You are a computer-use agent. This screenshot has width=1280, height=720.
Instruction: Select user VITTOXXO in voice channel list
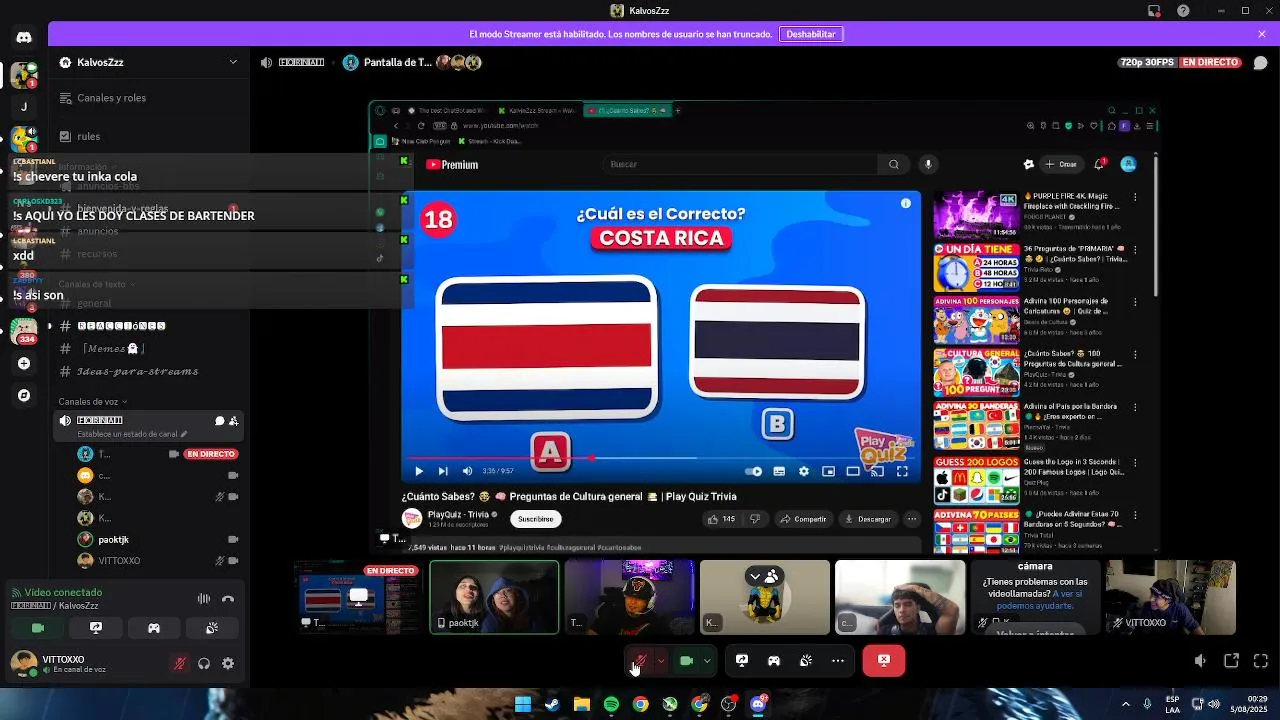pyautogui.click(x=148, y=561)
